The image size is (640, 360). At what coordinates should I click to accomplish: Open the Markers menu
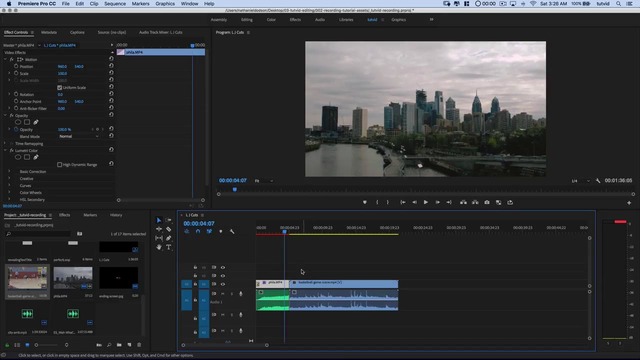[x=140, y=4]
